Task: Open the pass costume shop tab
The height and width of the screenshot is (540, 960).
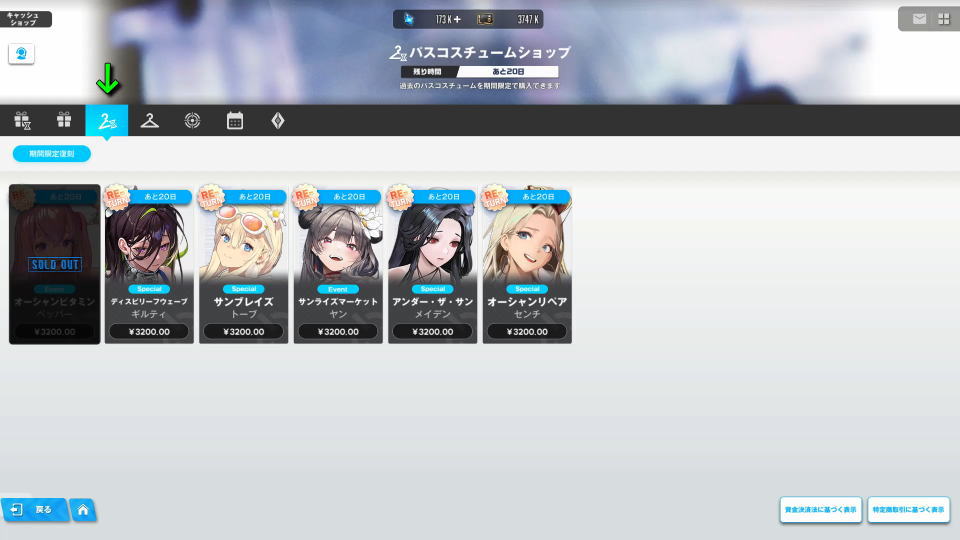Action: (107, 120)
